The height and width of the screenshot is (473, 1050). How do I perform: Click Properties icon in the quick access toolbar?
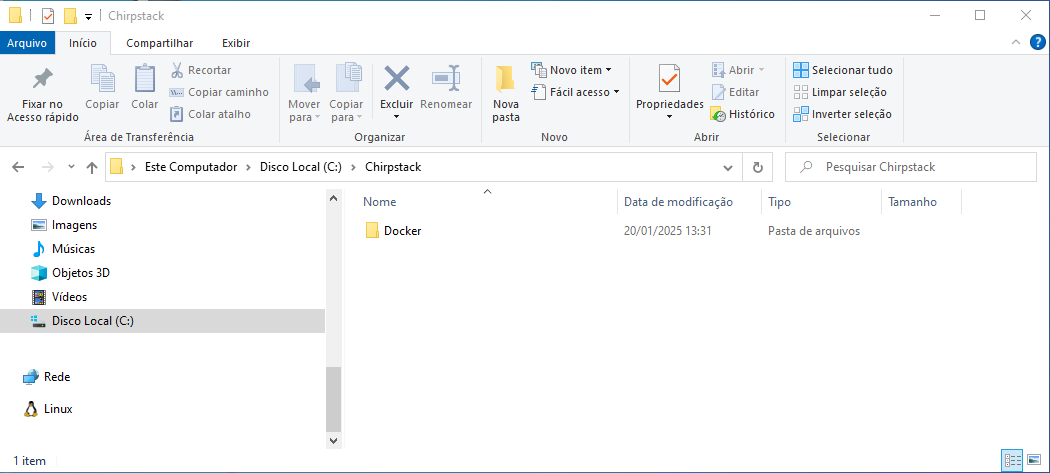(48, 16)
